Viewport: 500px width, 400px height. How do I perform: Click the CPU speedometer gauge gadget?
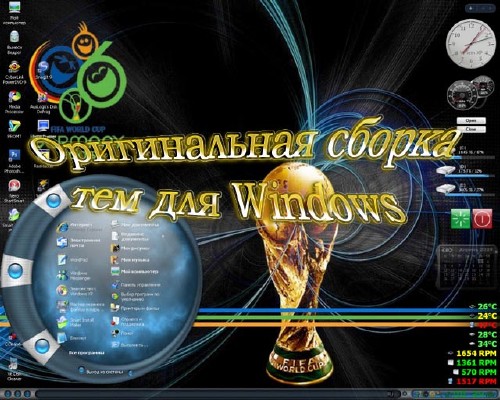click(462, 95)
